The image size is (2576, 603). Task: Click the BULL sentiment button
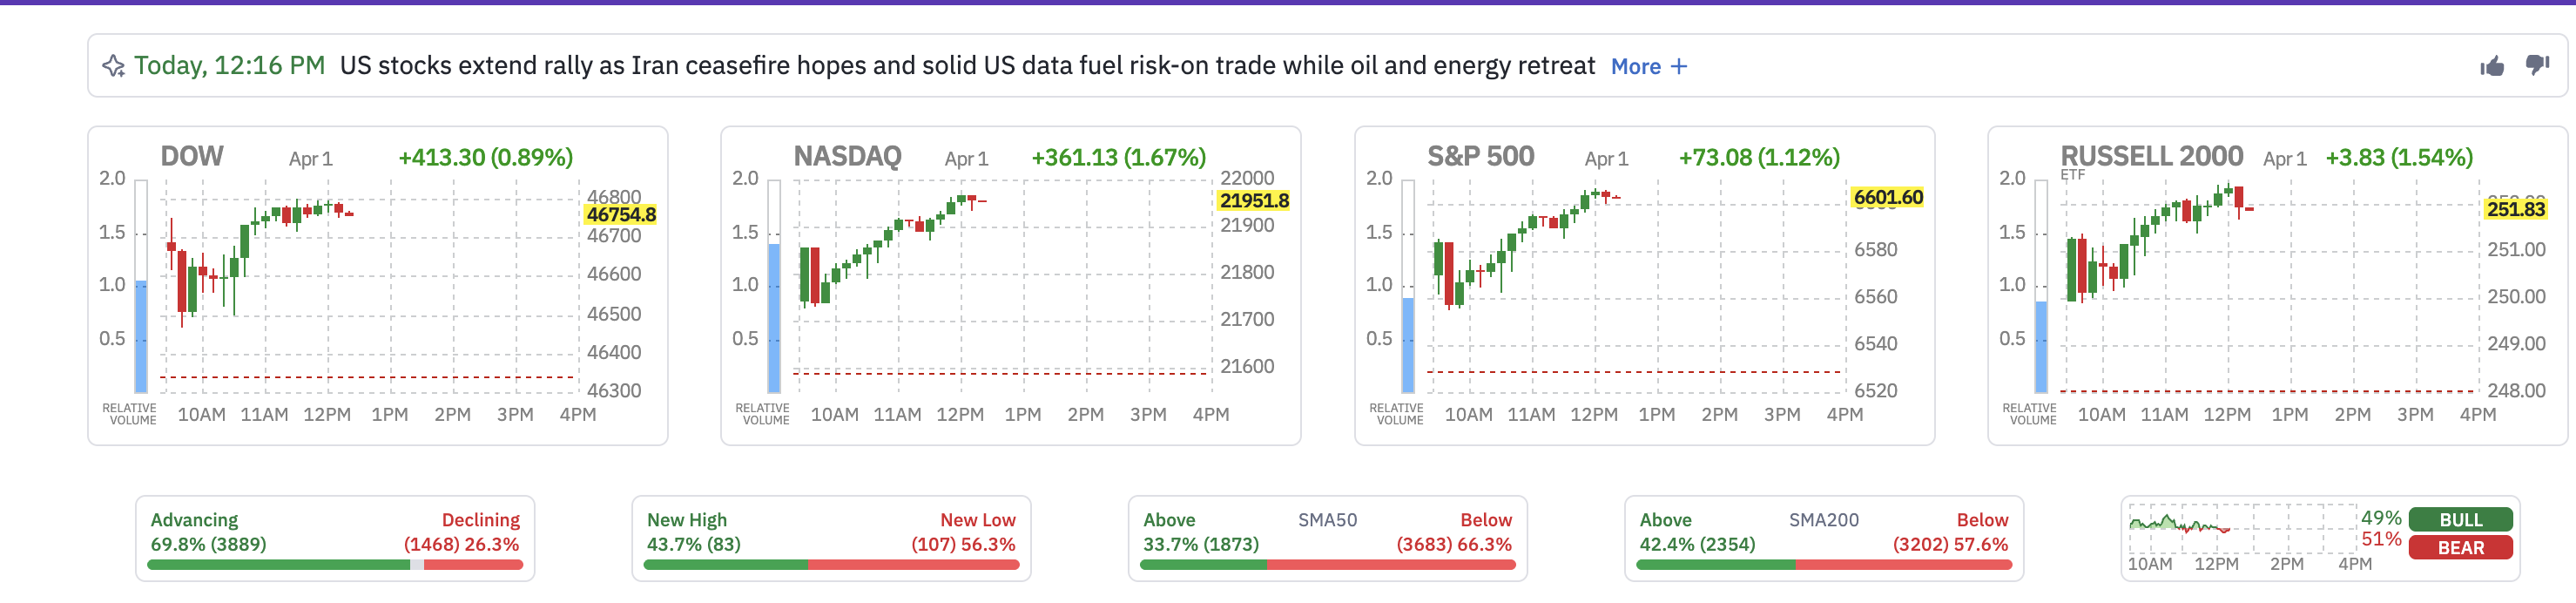(2460, 519)
